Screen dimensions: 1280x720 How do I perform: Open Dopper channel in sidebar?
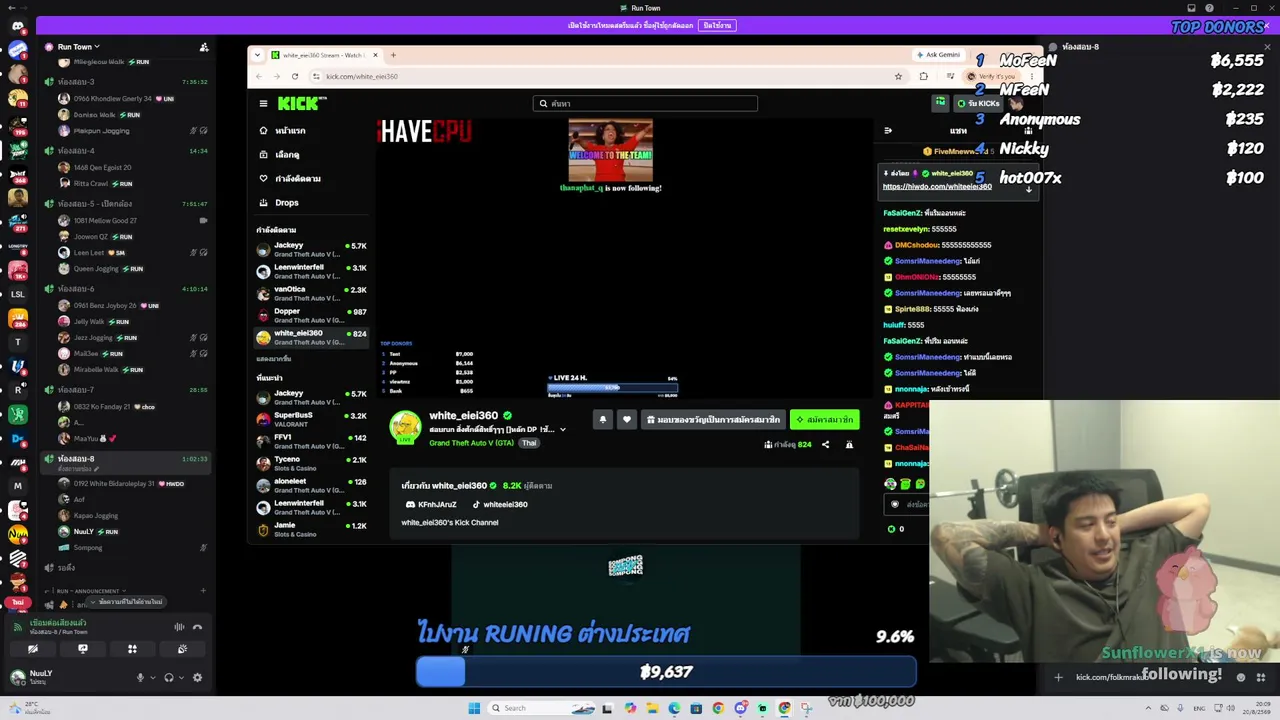point(312,315)
